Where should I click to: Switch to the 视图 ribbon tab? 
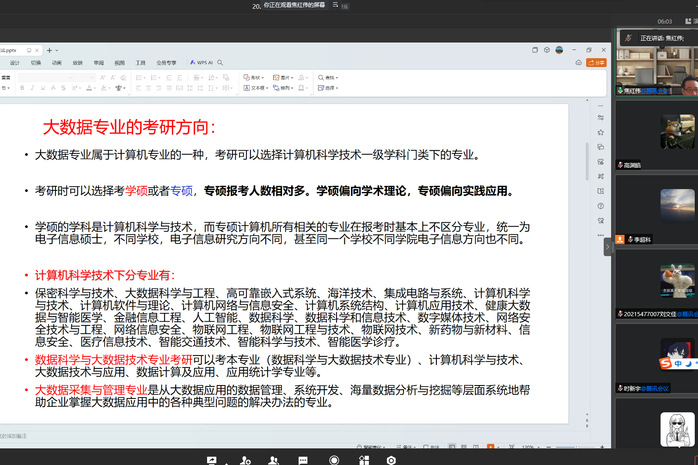(x=119, y=63)
